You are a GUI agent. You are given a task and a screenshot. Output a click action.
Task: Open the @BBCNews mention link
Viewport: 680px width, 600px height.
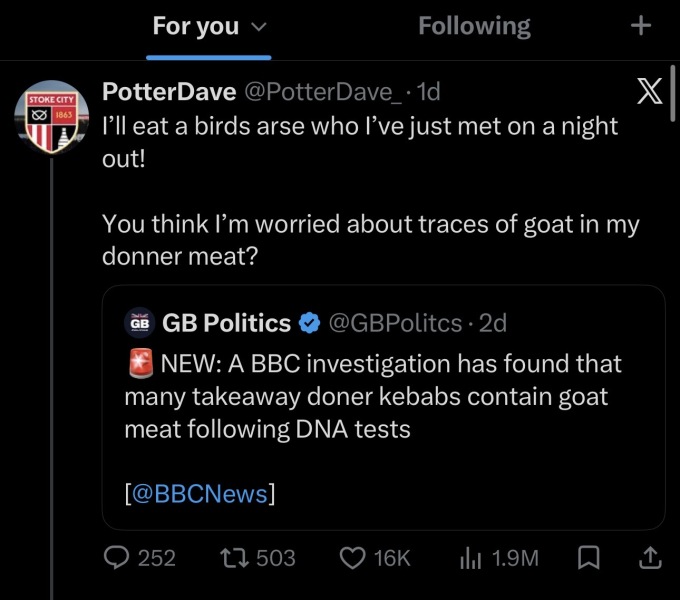[200, 493]
